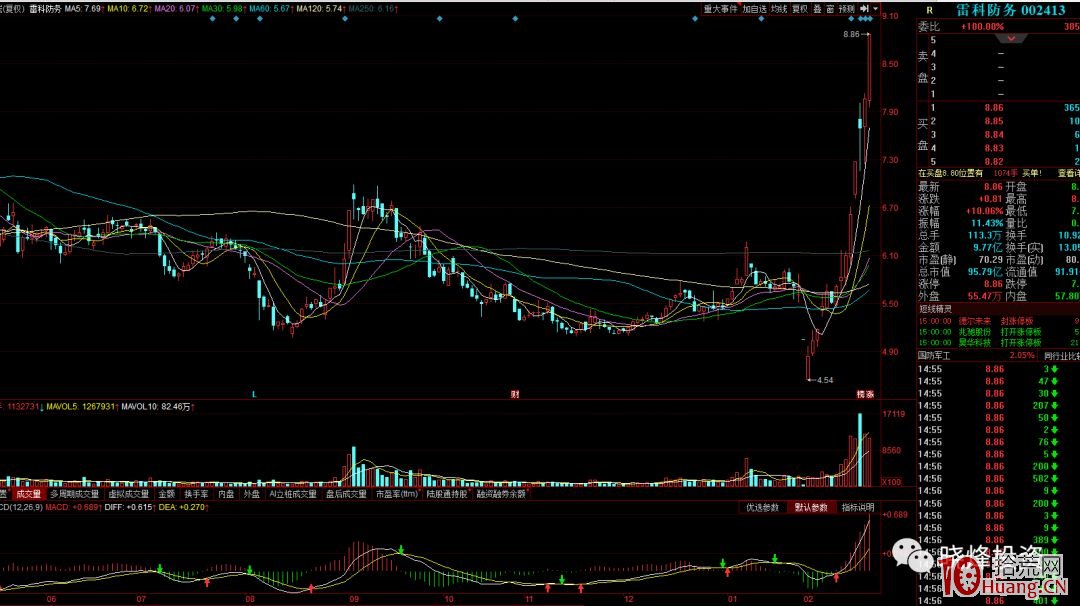
Task: Open the 盘后成交量 tab
Action: [346, 494]
